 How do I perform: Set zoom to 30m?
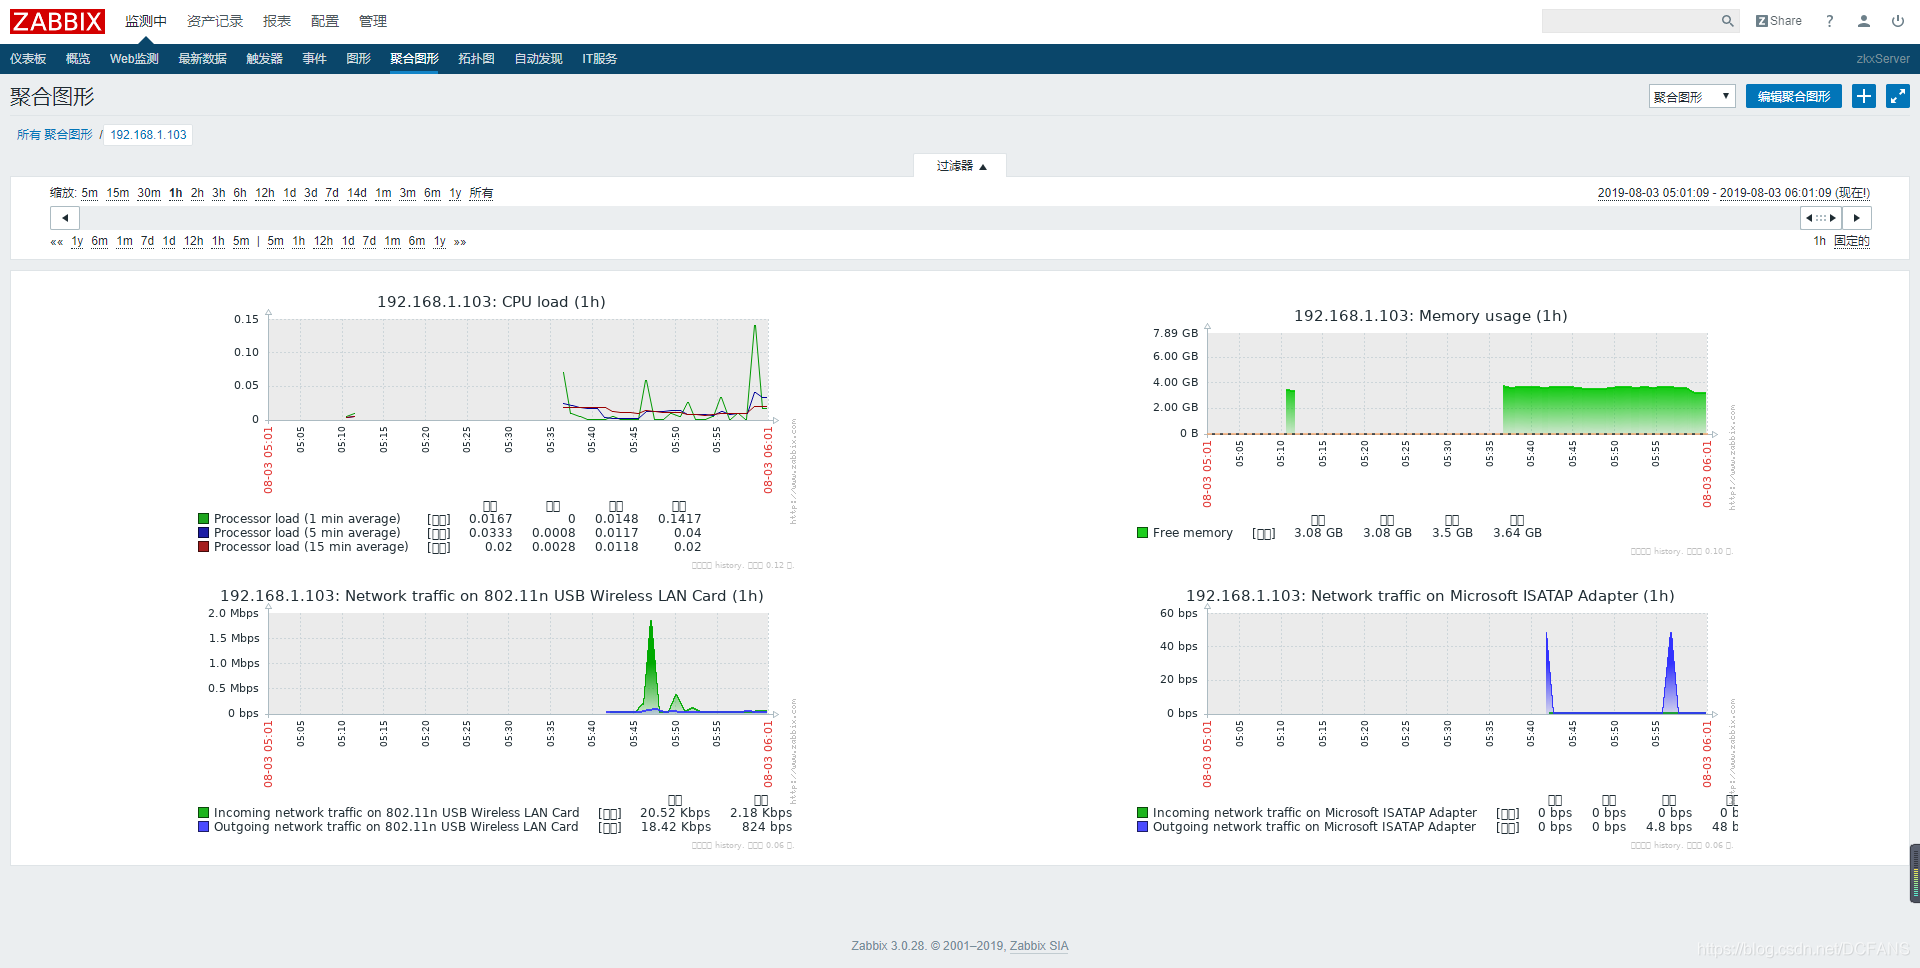pos(149,193)
